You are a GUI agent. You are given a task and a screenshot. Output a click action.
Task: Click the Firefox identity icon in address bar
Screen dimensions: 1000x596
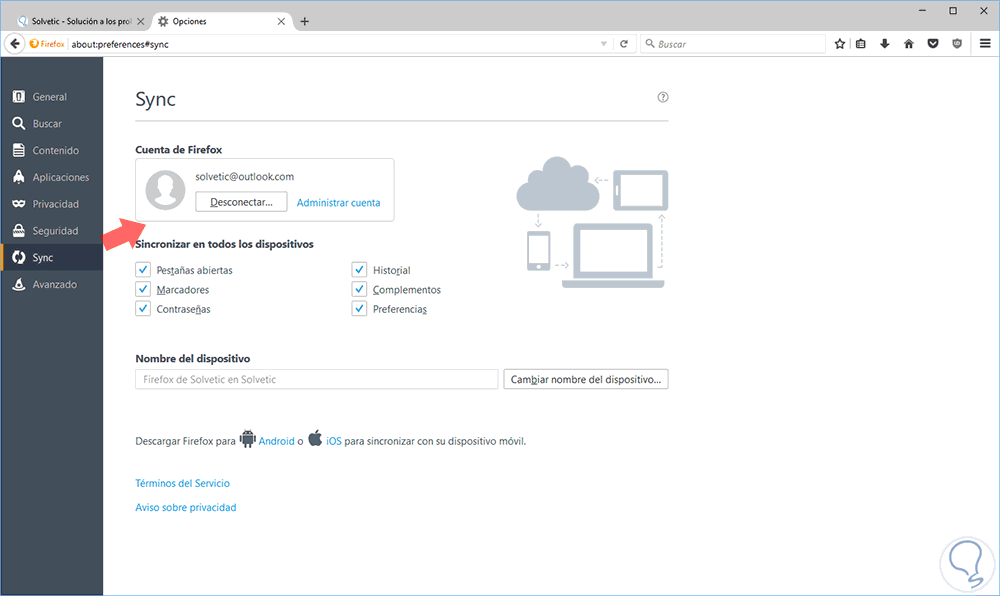47,44
